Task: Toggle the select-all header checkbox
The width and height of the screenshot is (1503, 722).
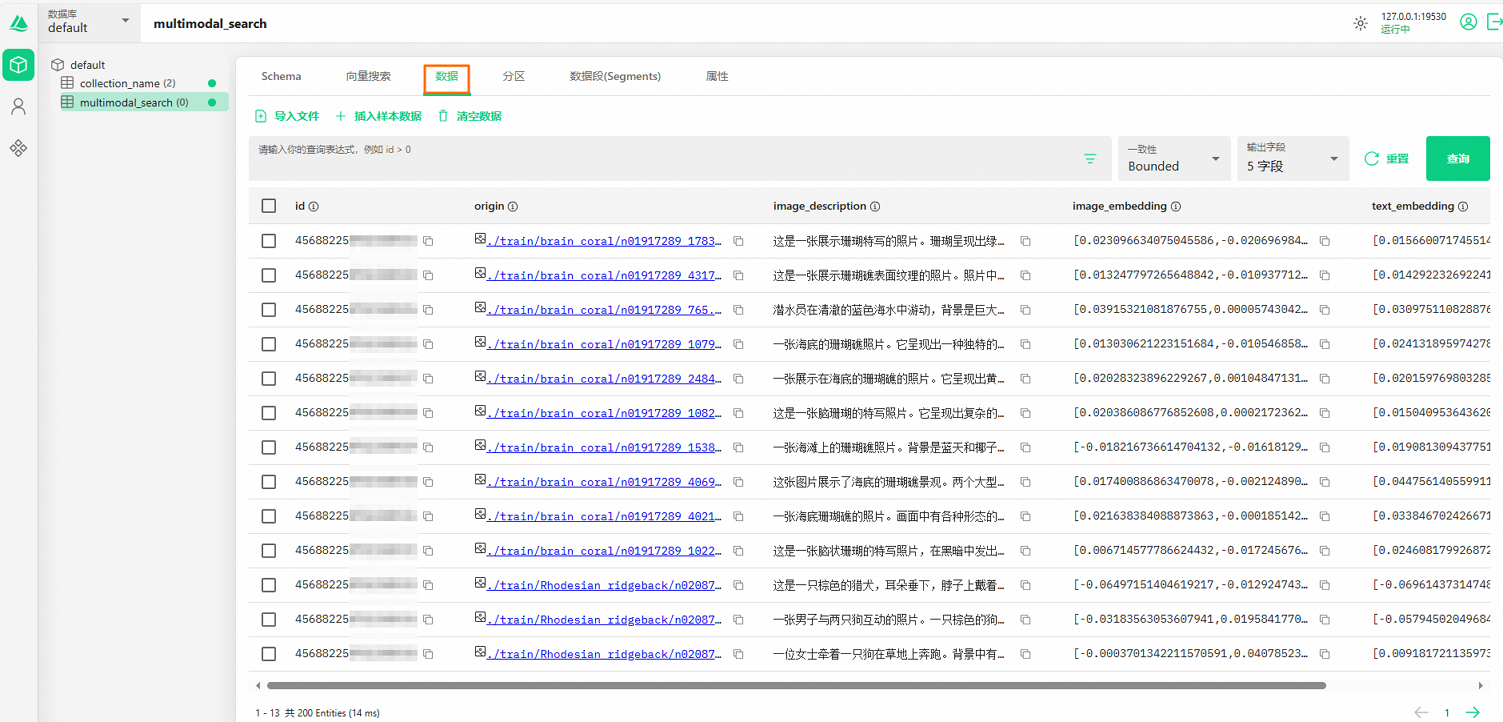Action: coord(269,206)
